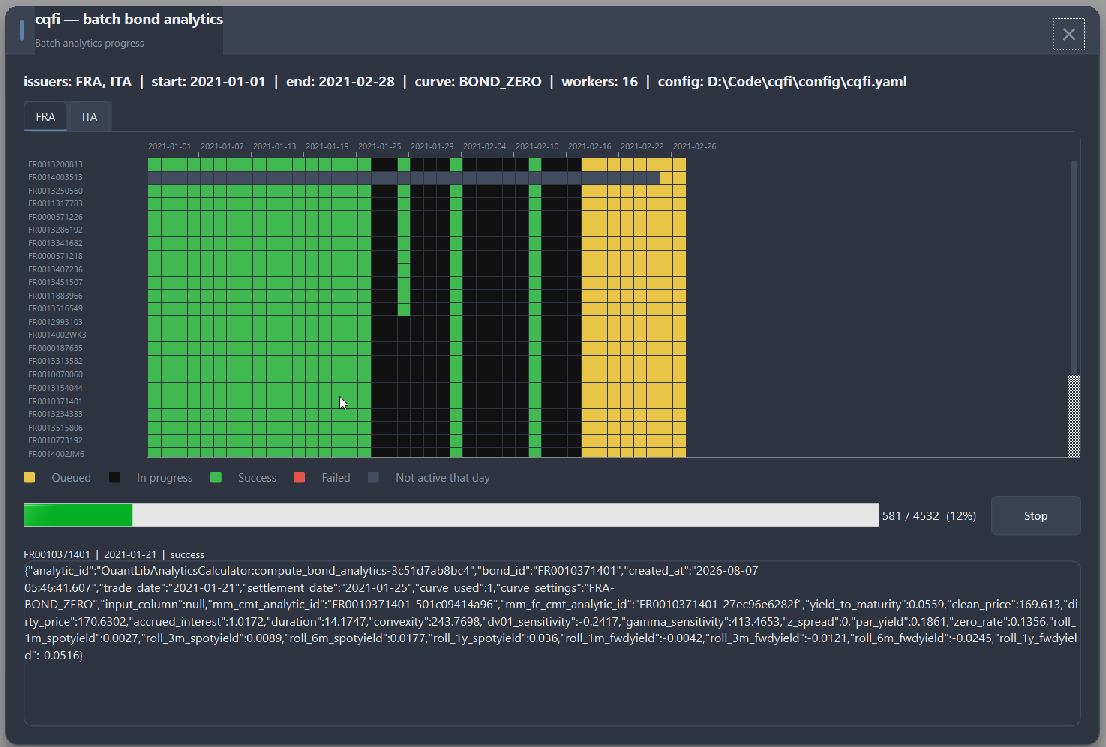The width and height of the screenshot is (1106, 747).
Task: Click the heatmap vertical scrollbar thumb
Action: pyautogui.click(x=1074, y=416)
